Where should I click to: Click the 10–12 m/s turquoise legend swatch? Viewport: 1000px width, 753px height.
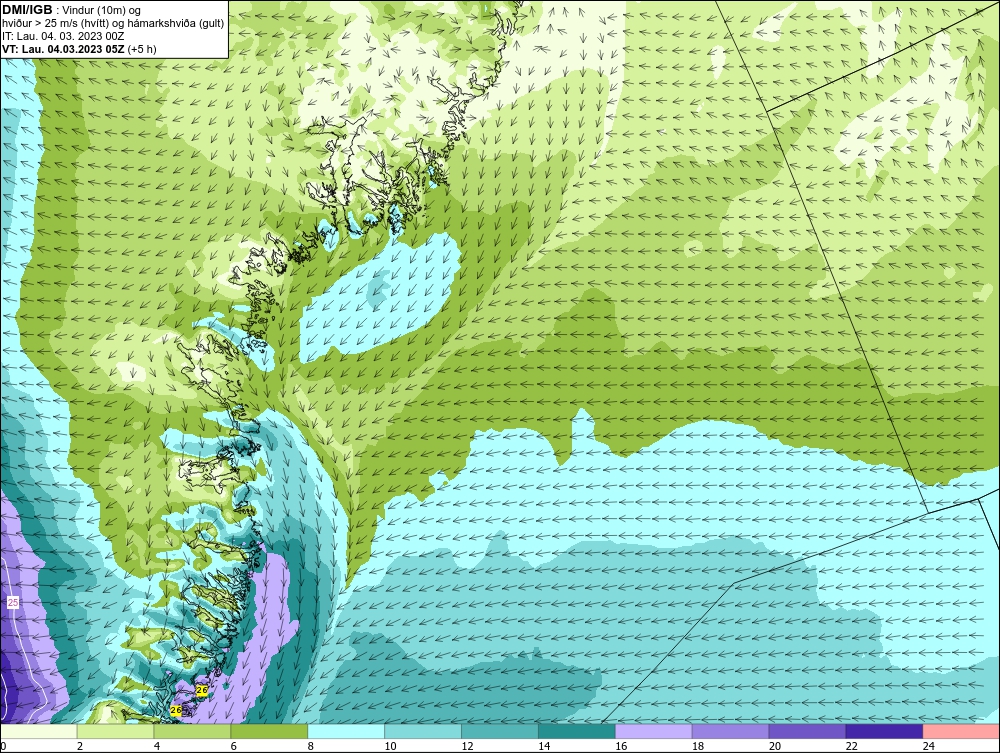coord(423,731)
